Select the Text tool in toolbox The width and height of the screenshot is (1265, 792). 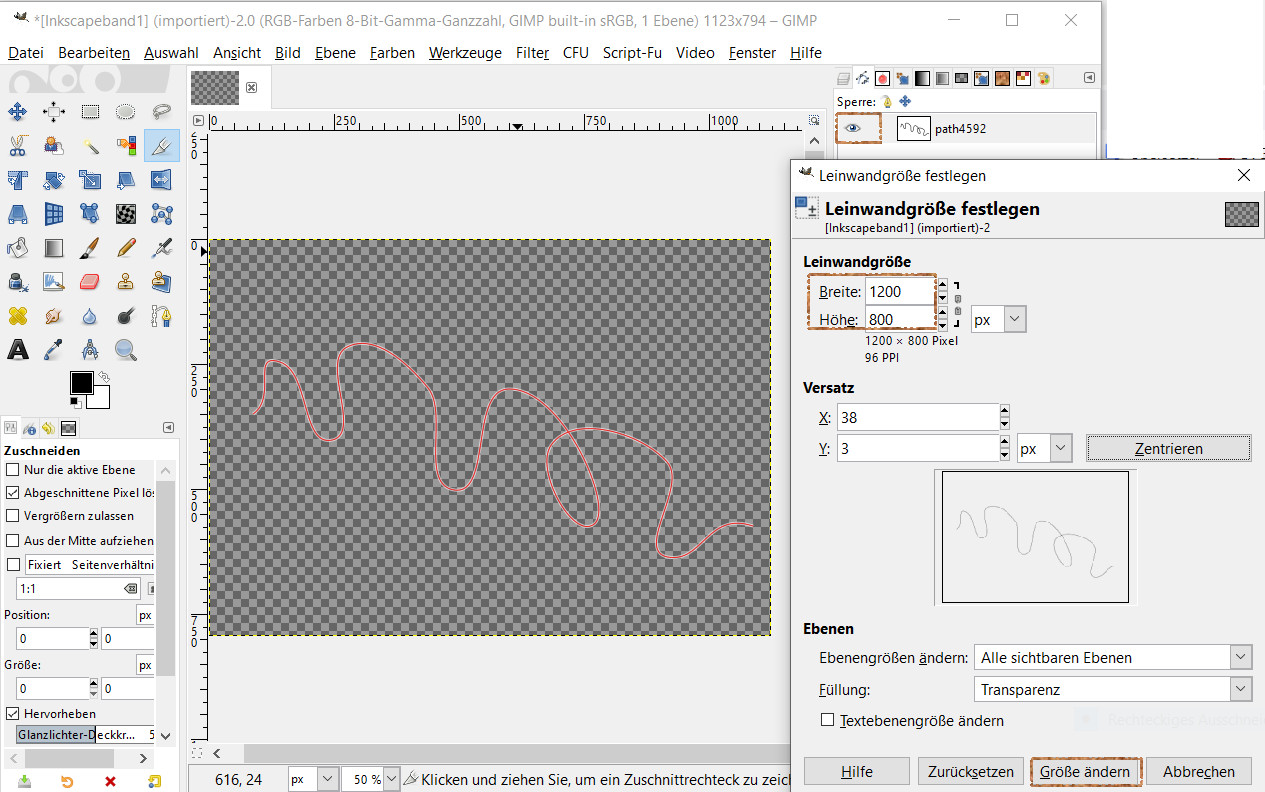18,349
